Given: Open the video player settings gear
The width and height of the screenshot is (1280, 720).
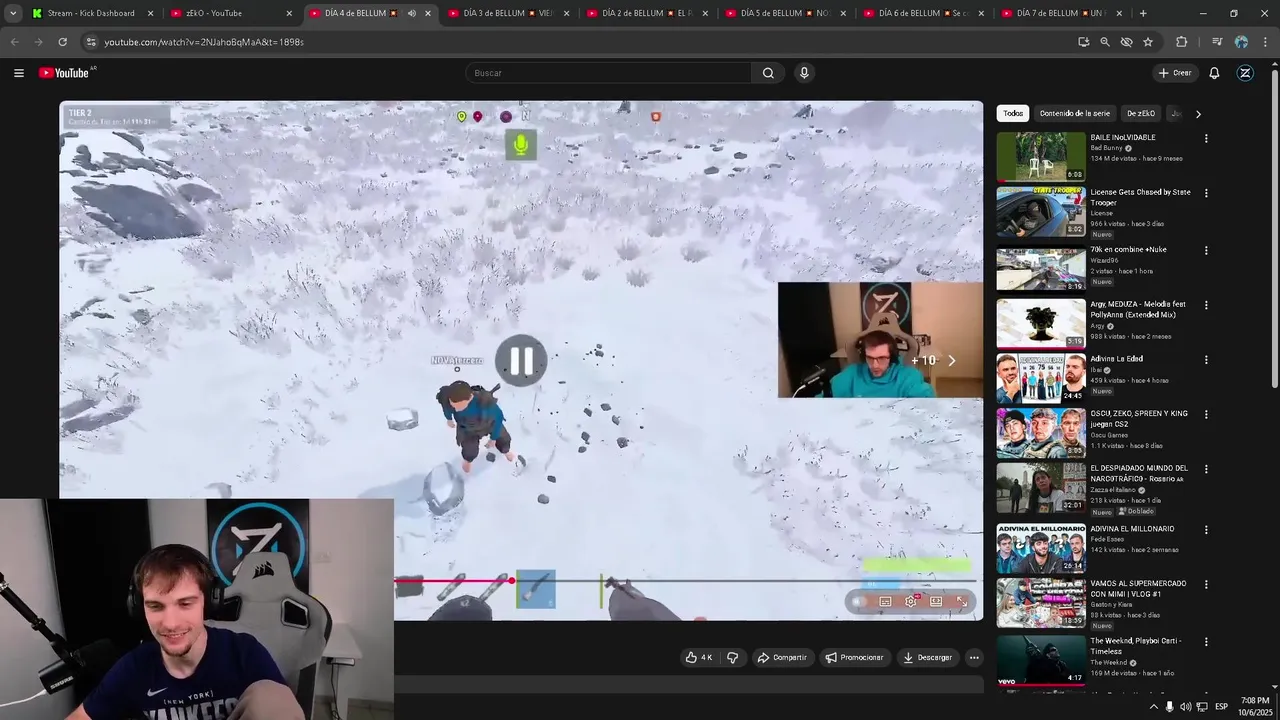Looking at the screenshot, I should [x=911, y=601].
